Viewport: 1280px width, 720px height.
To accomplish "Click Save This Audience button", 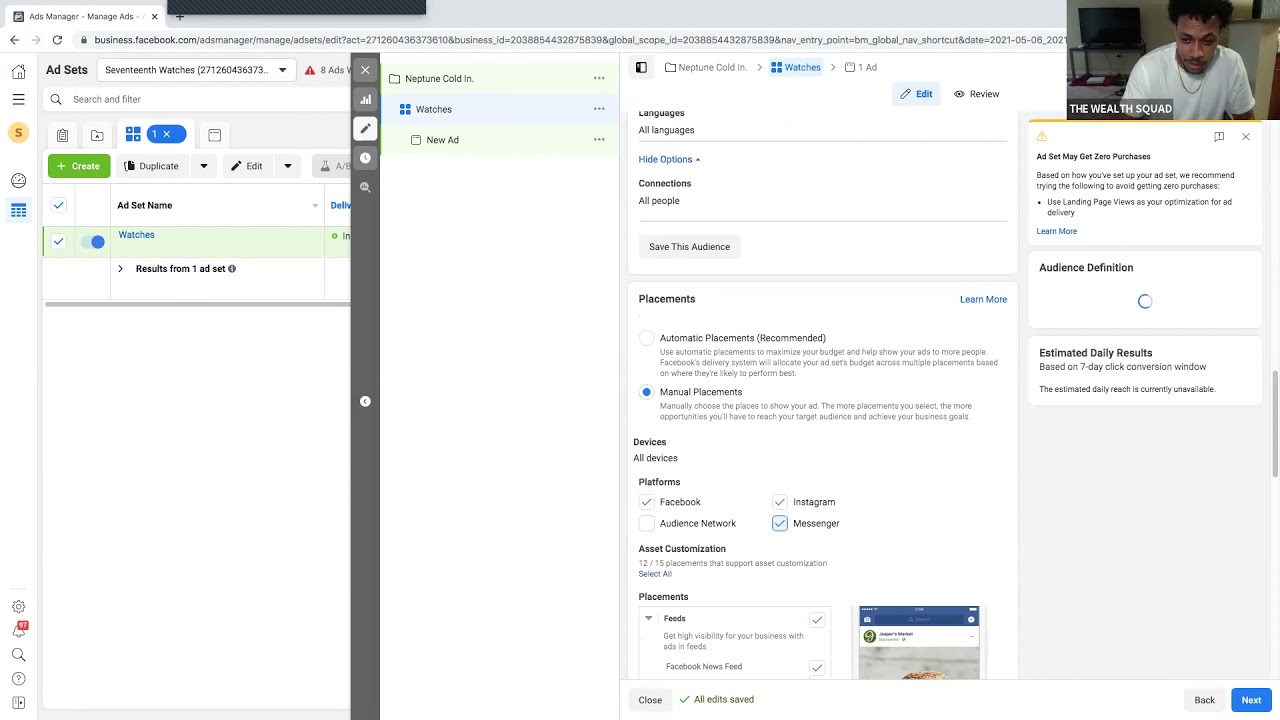I will click(689, 247).
